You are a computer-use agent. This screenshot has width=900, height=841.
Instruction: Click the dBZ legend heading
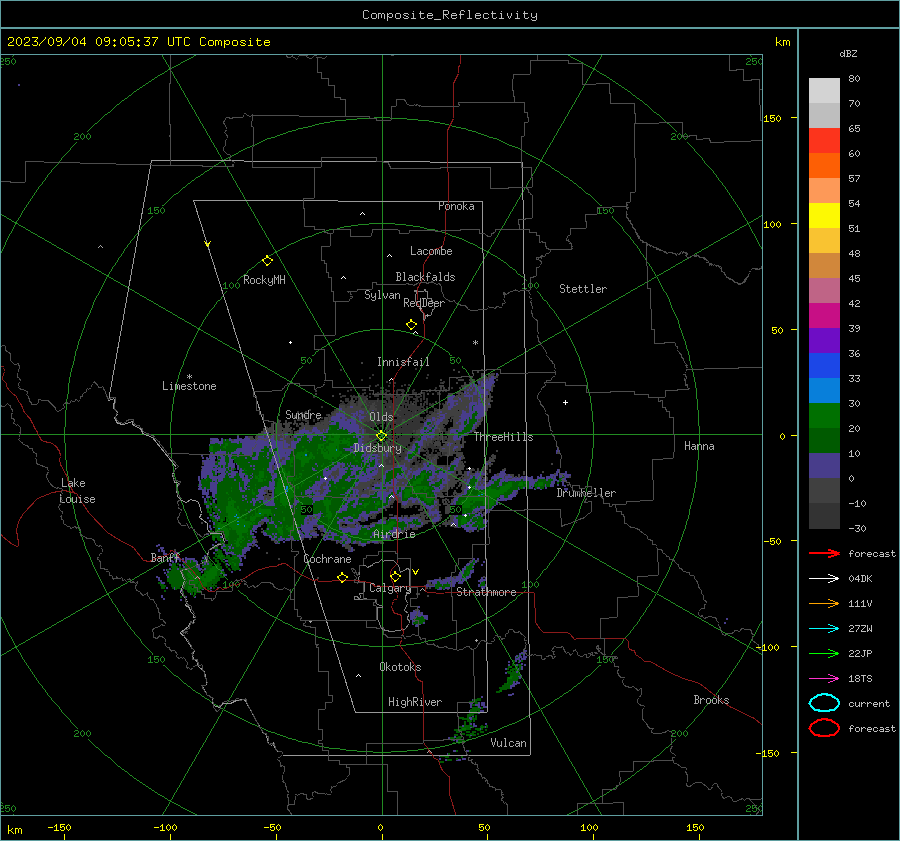848,53
